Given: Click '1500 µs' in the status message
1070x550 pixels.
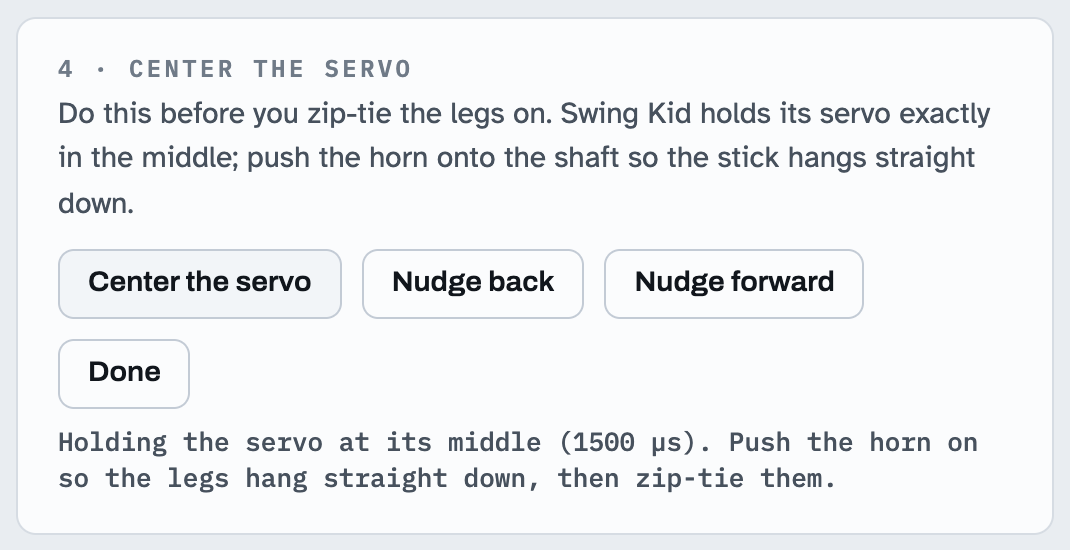Looking at the screenshot, I should pyautogui.click(x=627, y=442).
